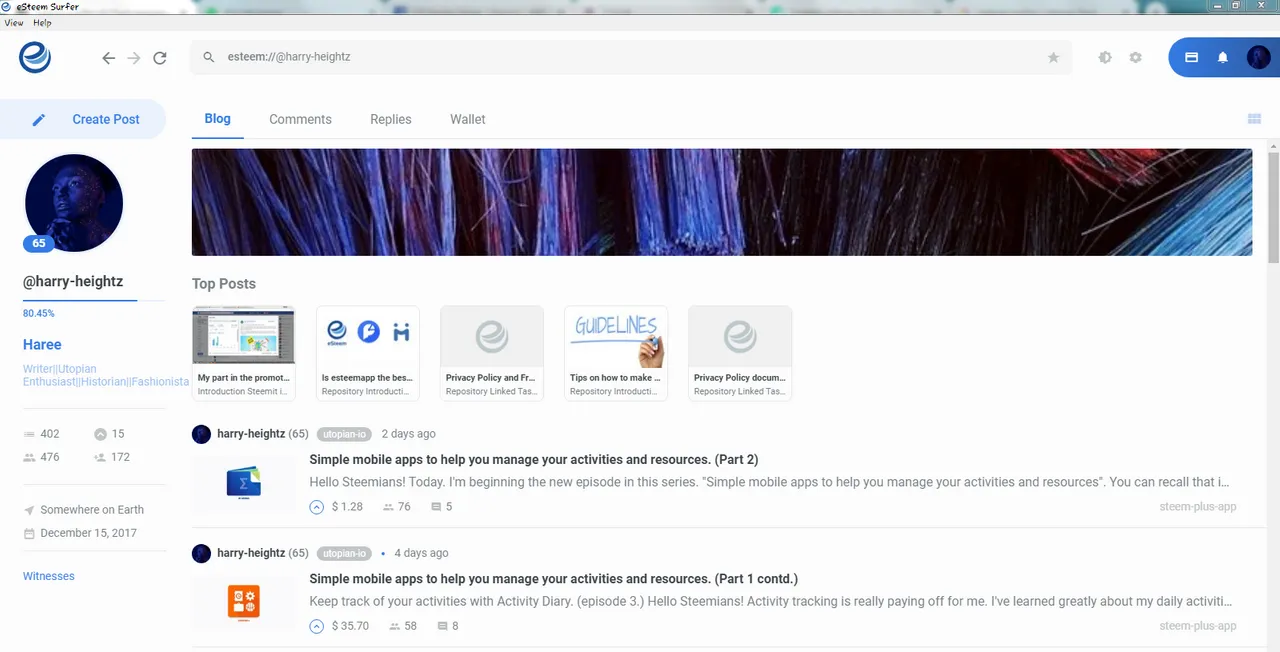This screenshot has width=1280, height=652.
Task: Click the reputation badge 65 on avatar
Action: point(39,243)
